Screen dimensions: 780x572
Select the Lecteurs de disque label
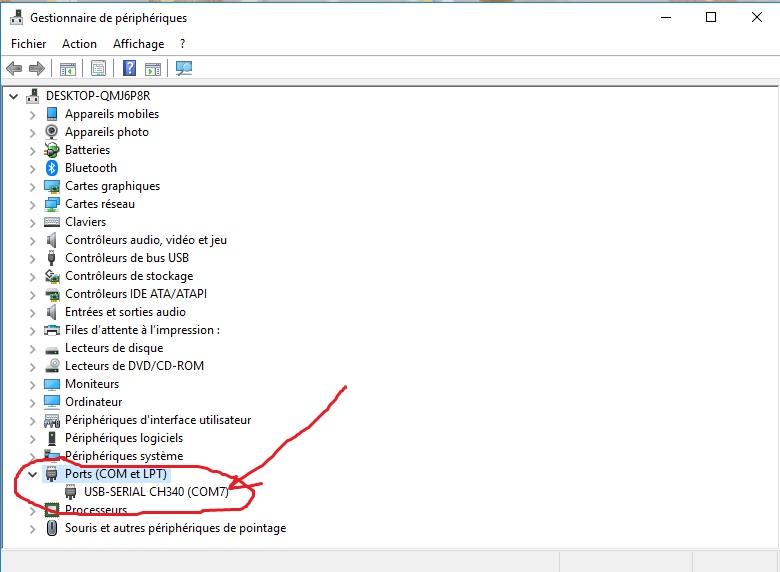[x=114, y=348]
